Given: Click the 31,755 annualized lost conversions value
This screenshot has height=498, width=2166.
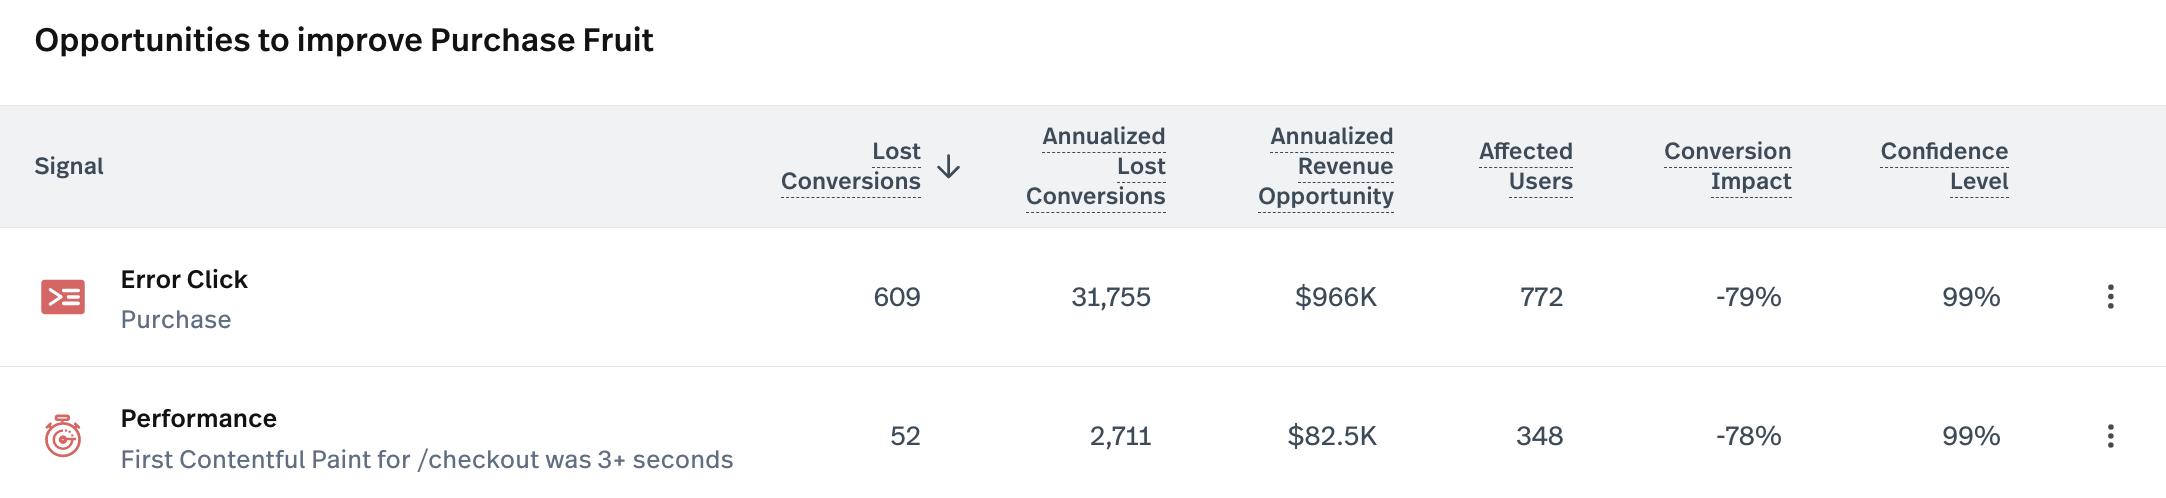Looking at the screenshot, I should point(1111,297).
